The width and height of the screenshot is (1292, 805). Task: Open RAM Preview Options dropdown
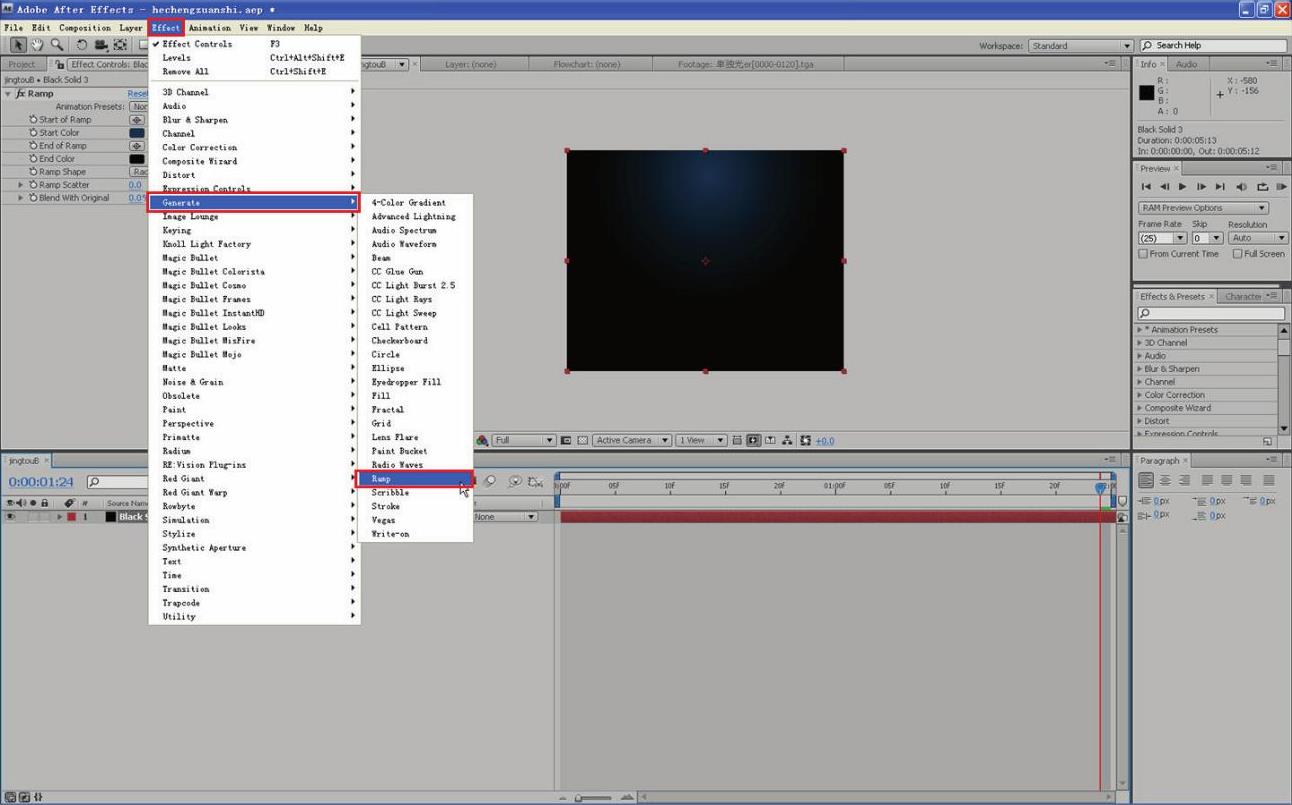[1203, 208]
